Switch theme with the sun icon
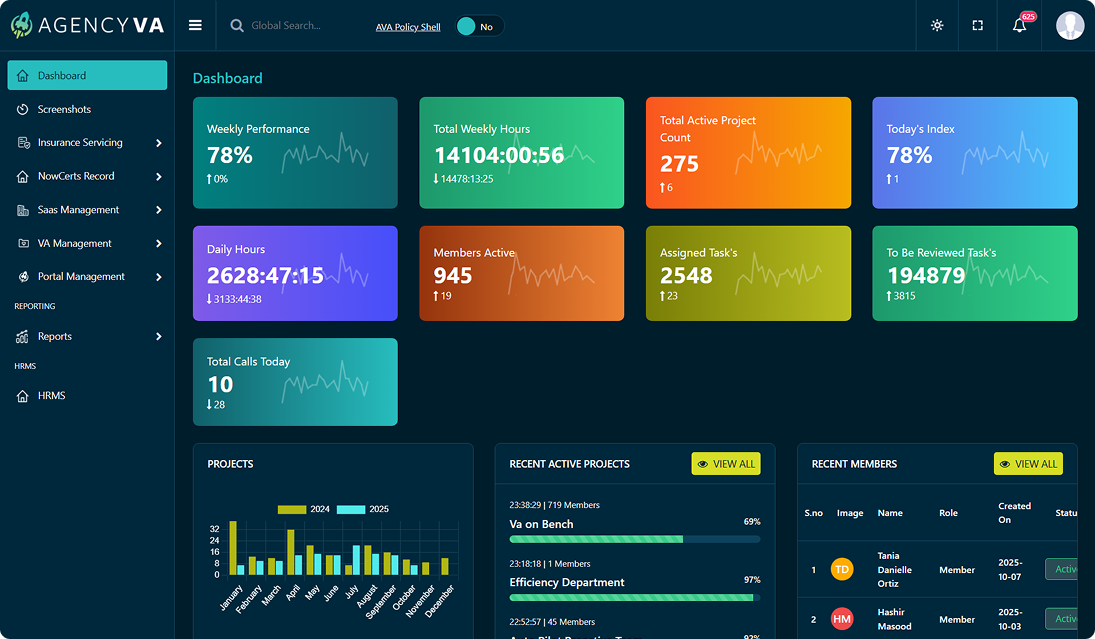Screen dimensions: 1095x639 (937, 26)
